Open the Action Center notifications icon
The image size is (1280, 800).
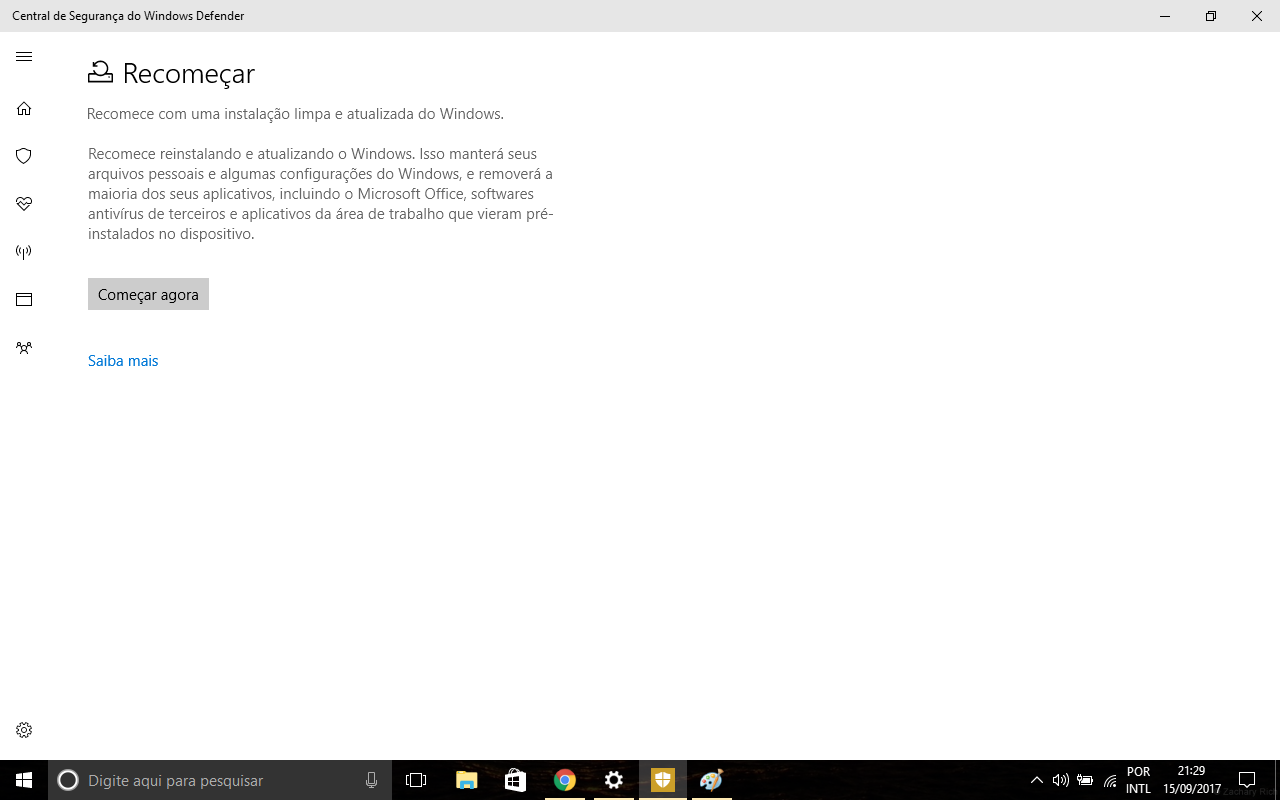click(1247, 780)
